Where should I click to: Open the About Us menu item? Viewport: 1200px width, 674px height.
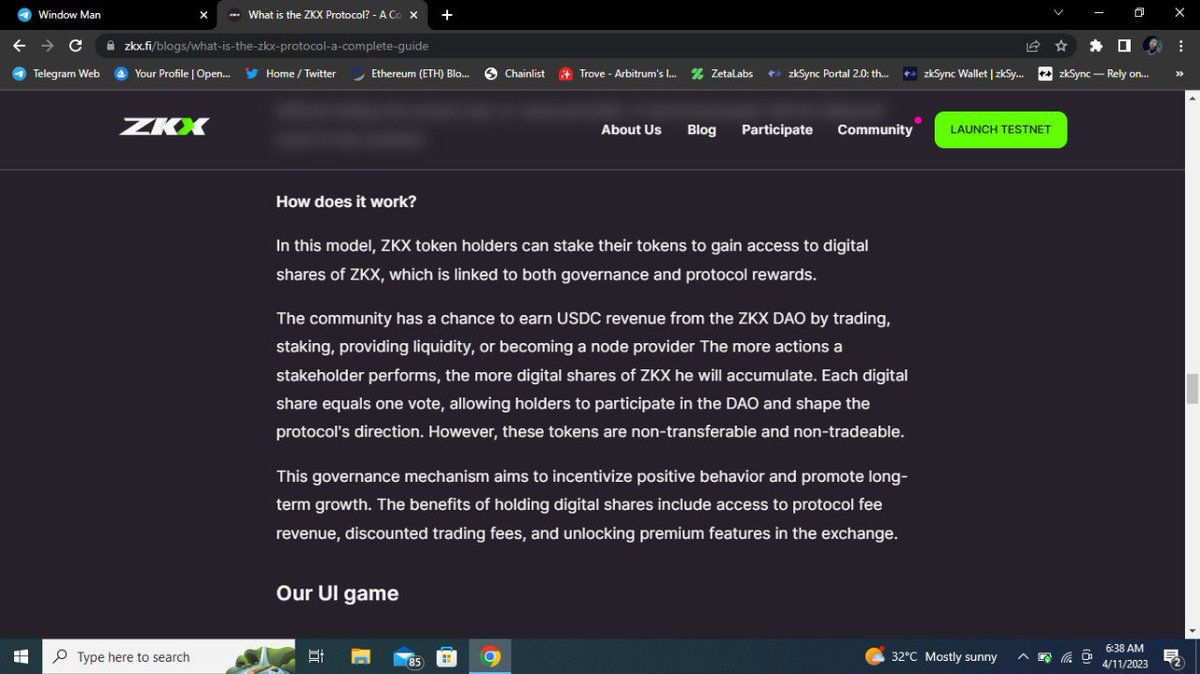pyautogui.click(x=631, y=130)
